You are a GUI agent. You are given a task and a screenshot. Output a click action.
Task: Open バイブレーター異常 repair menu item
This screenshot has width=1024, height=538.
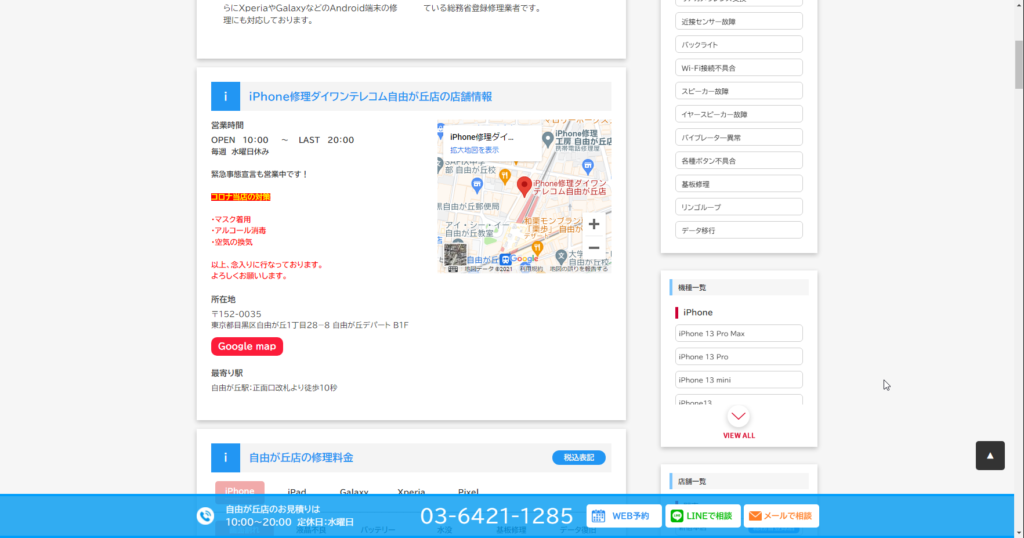click(x=739, y=137)
